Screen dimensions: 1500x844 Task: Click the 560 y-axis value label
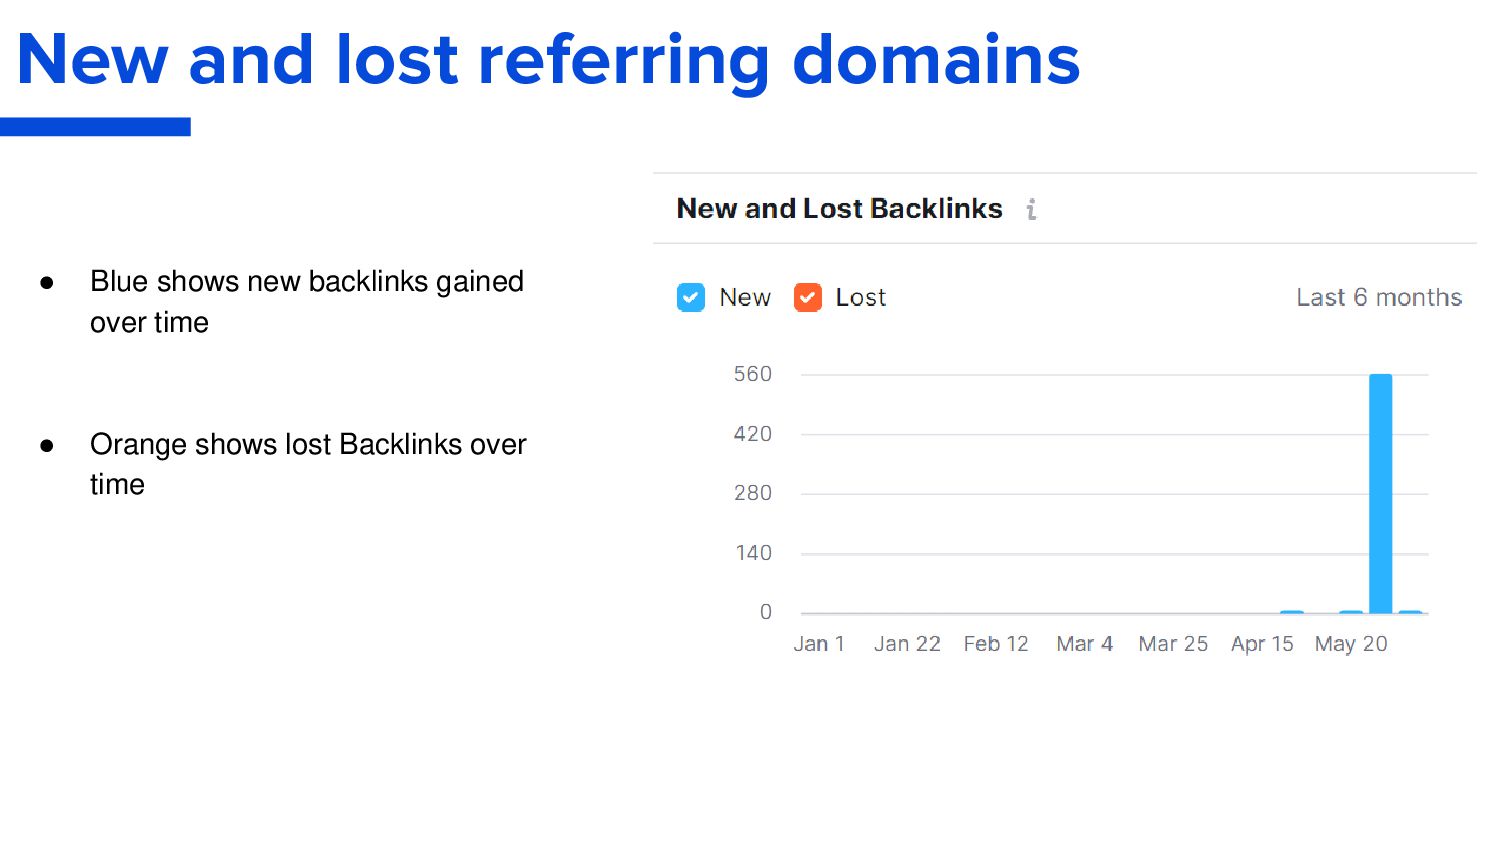coord(753,374)
